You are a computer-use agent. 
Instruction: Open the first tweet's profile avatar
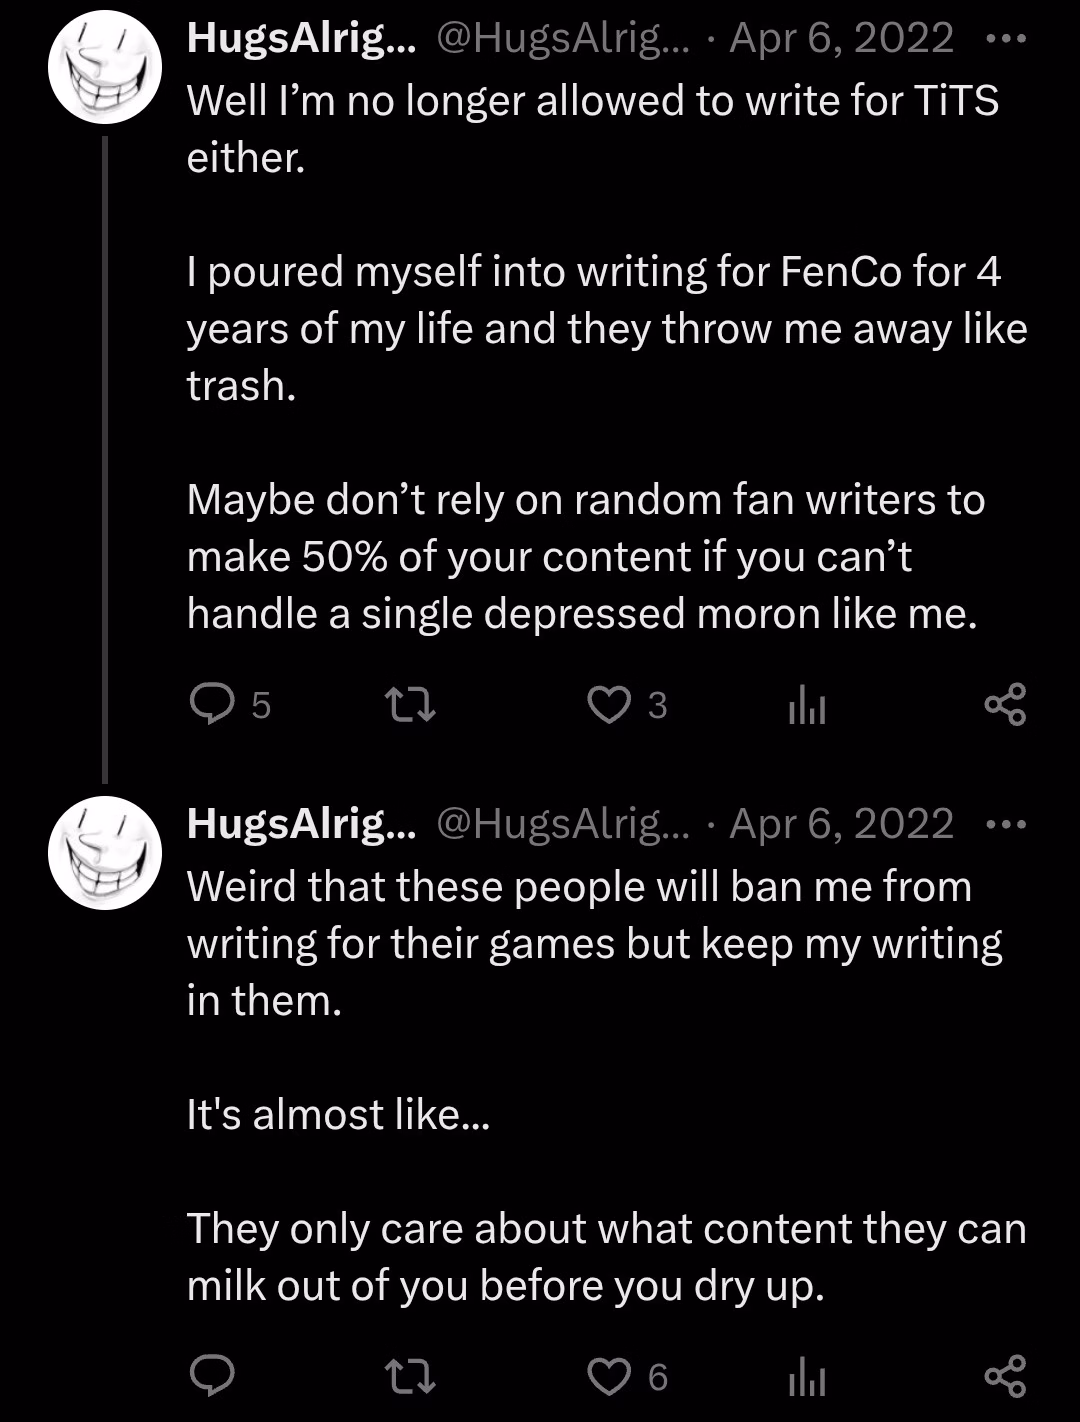point(105,68)
